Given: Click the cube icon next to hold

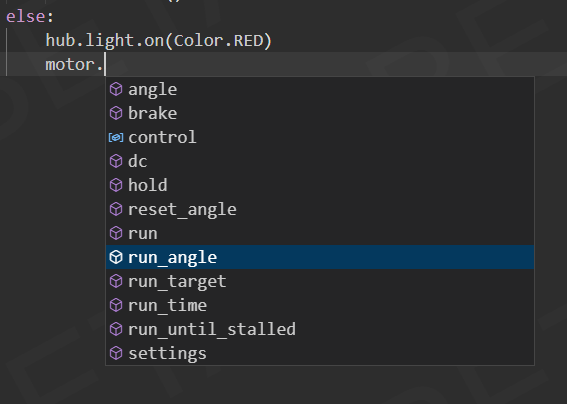Looking at the screenshot, I should [116, 185].
